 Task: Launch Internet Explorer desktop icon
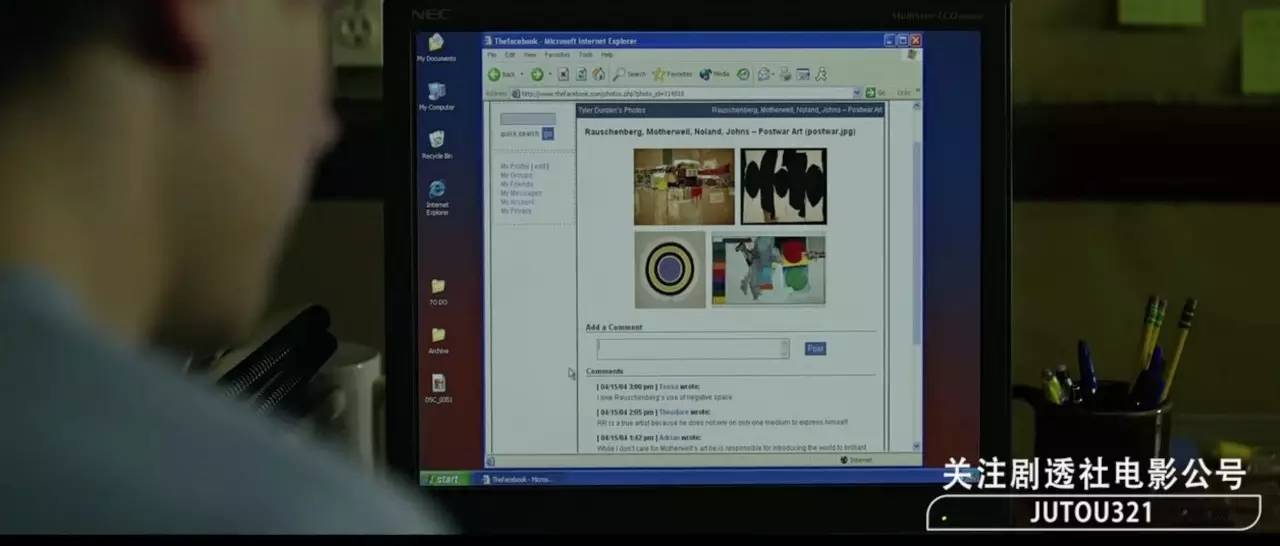[437, 197]
